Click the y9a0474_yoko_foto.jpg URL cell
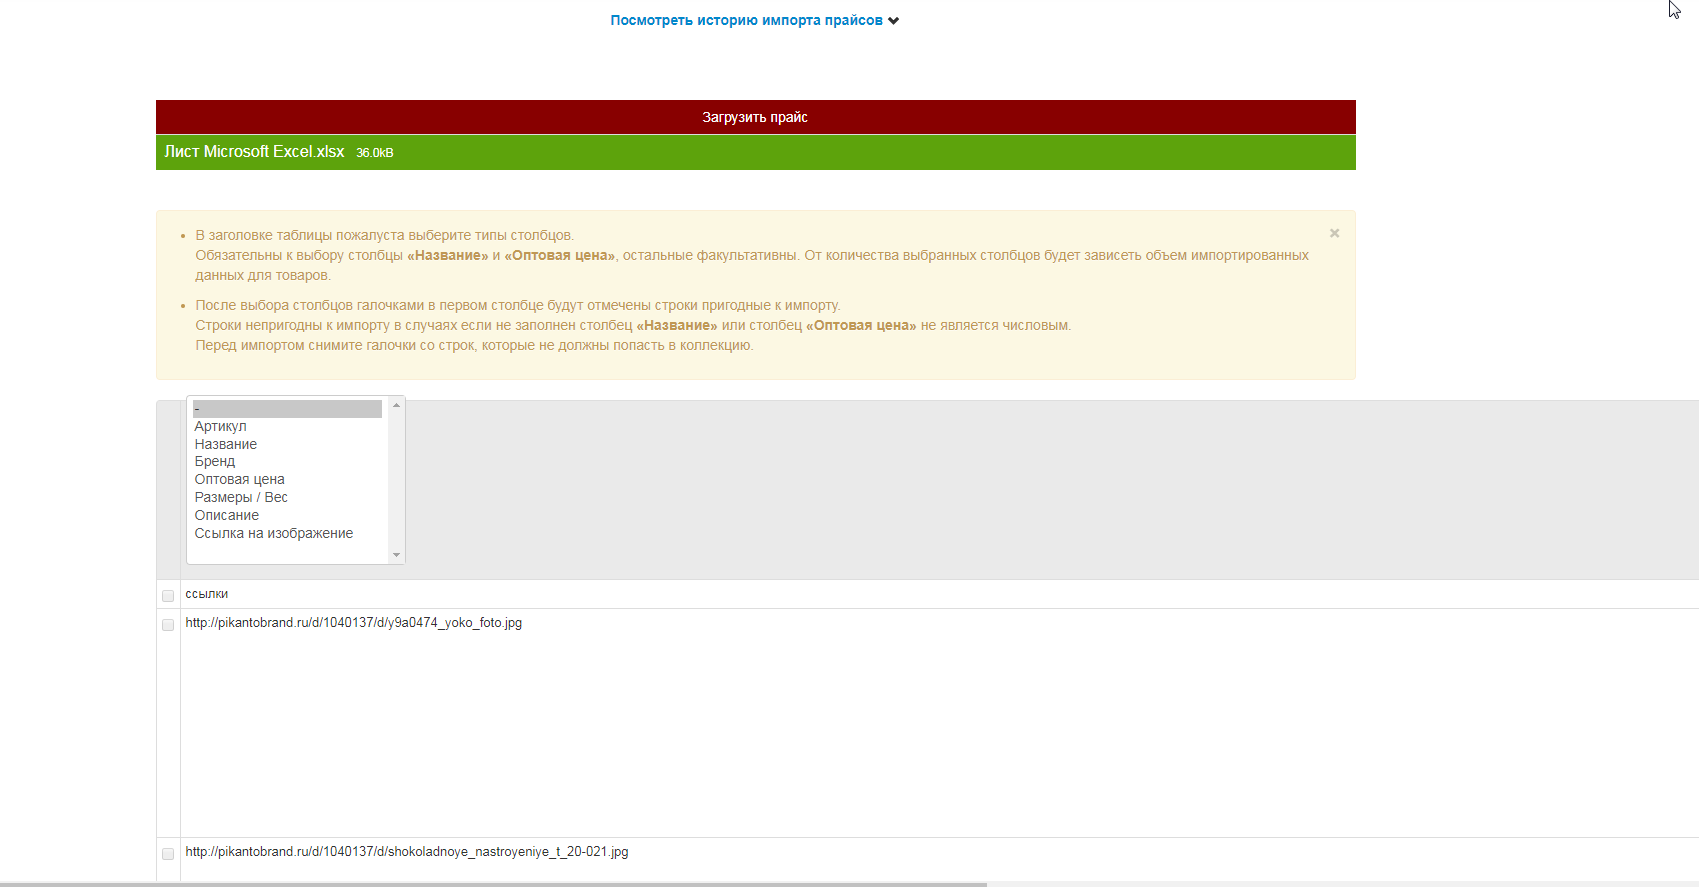1699x887 pixels. tap(353, 622)
